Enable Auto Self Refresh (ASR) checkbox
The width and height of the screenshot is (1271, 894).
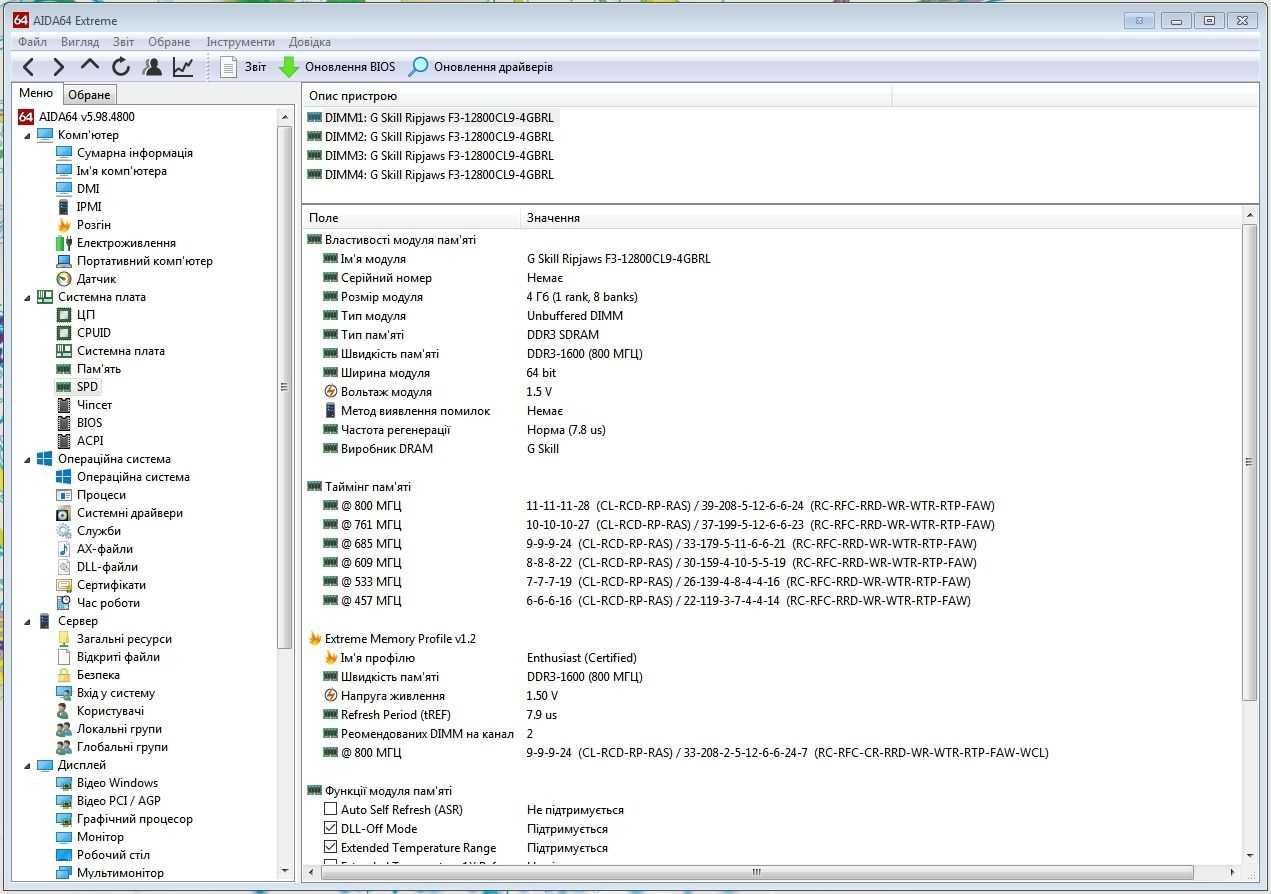pyautogui.click(x=331, y=809)
